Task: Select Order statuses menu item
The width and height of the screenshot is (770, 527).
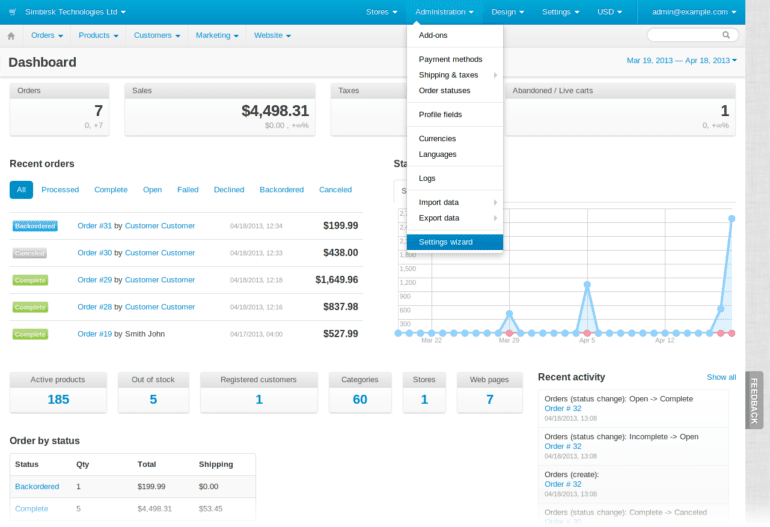Action: [x=455, y=91]
